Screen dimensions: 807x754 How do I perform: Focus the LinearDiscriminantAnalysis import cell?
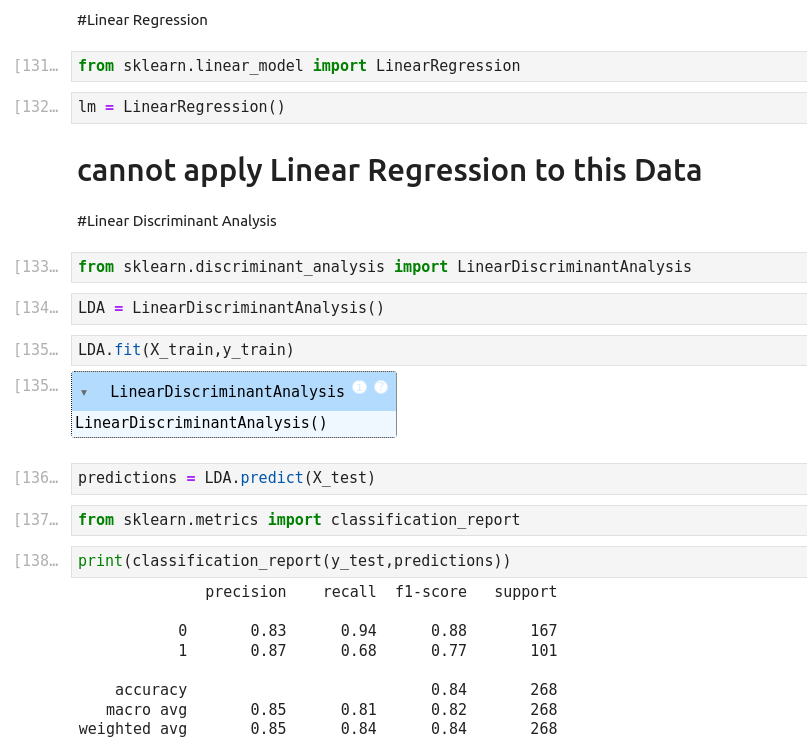pyautogui.click(x=438, y=267)
